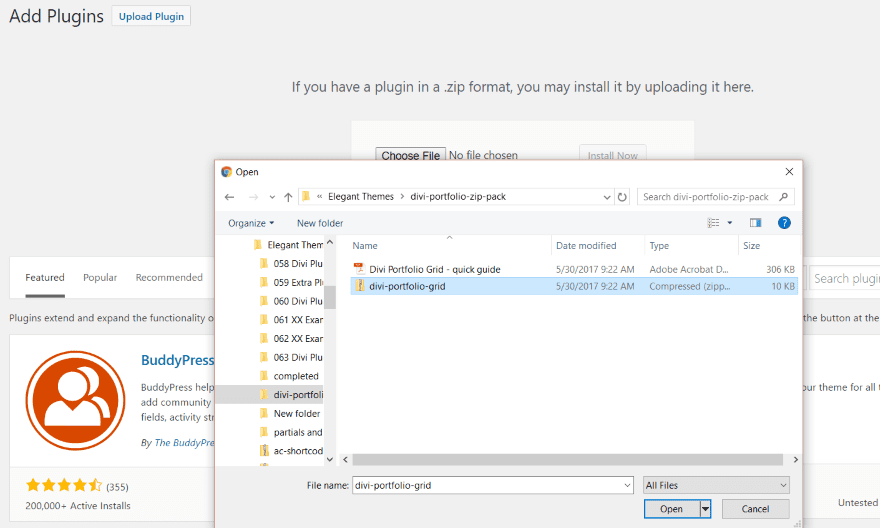
Task: Refresh the folder address bar
Action: 622,197
